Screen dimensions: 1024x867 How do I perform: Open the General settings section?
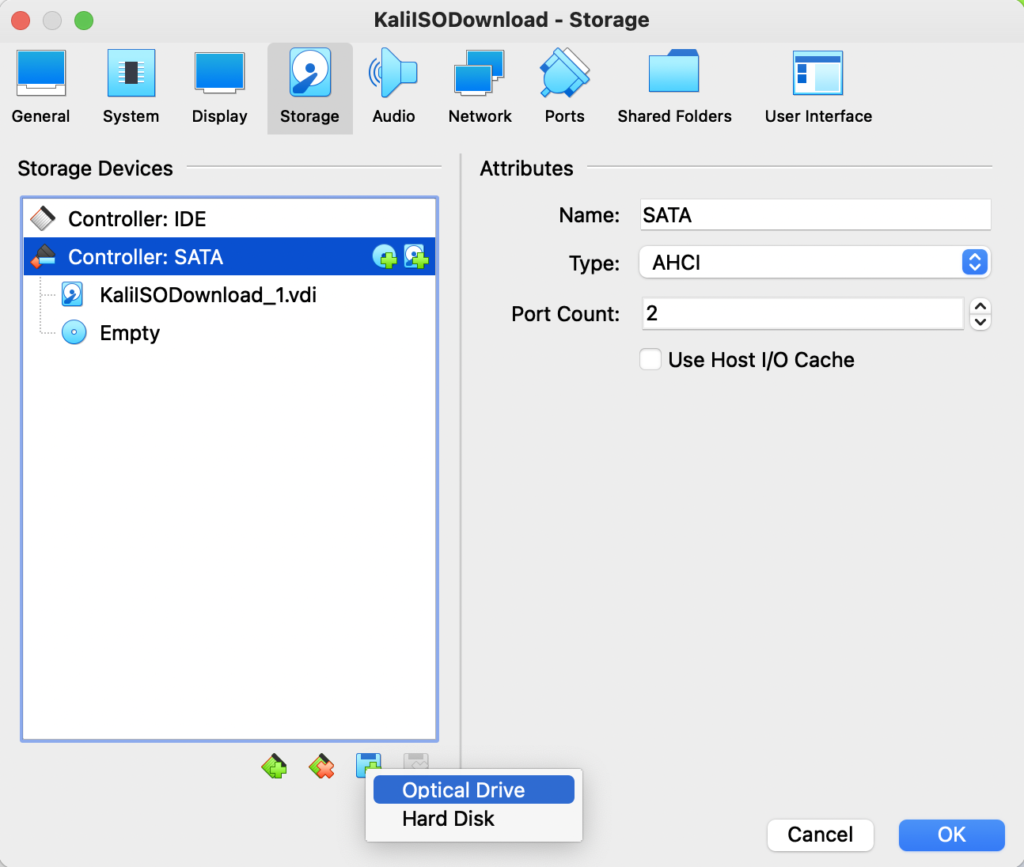40,88
